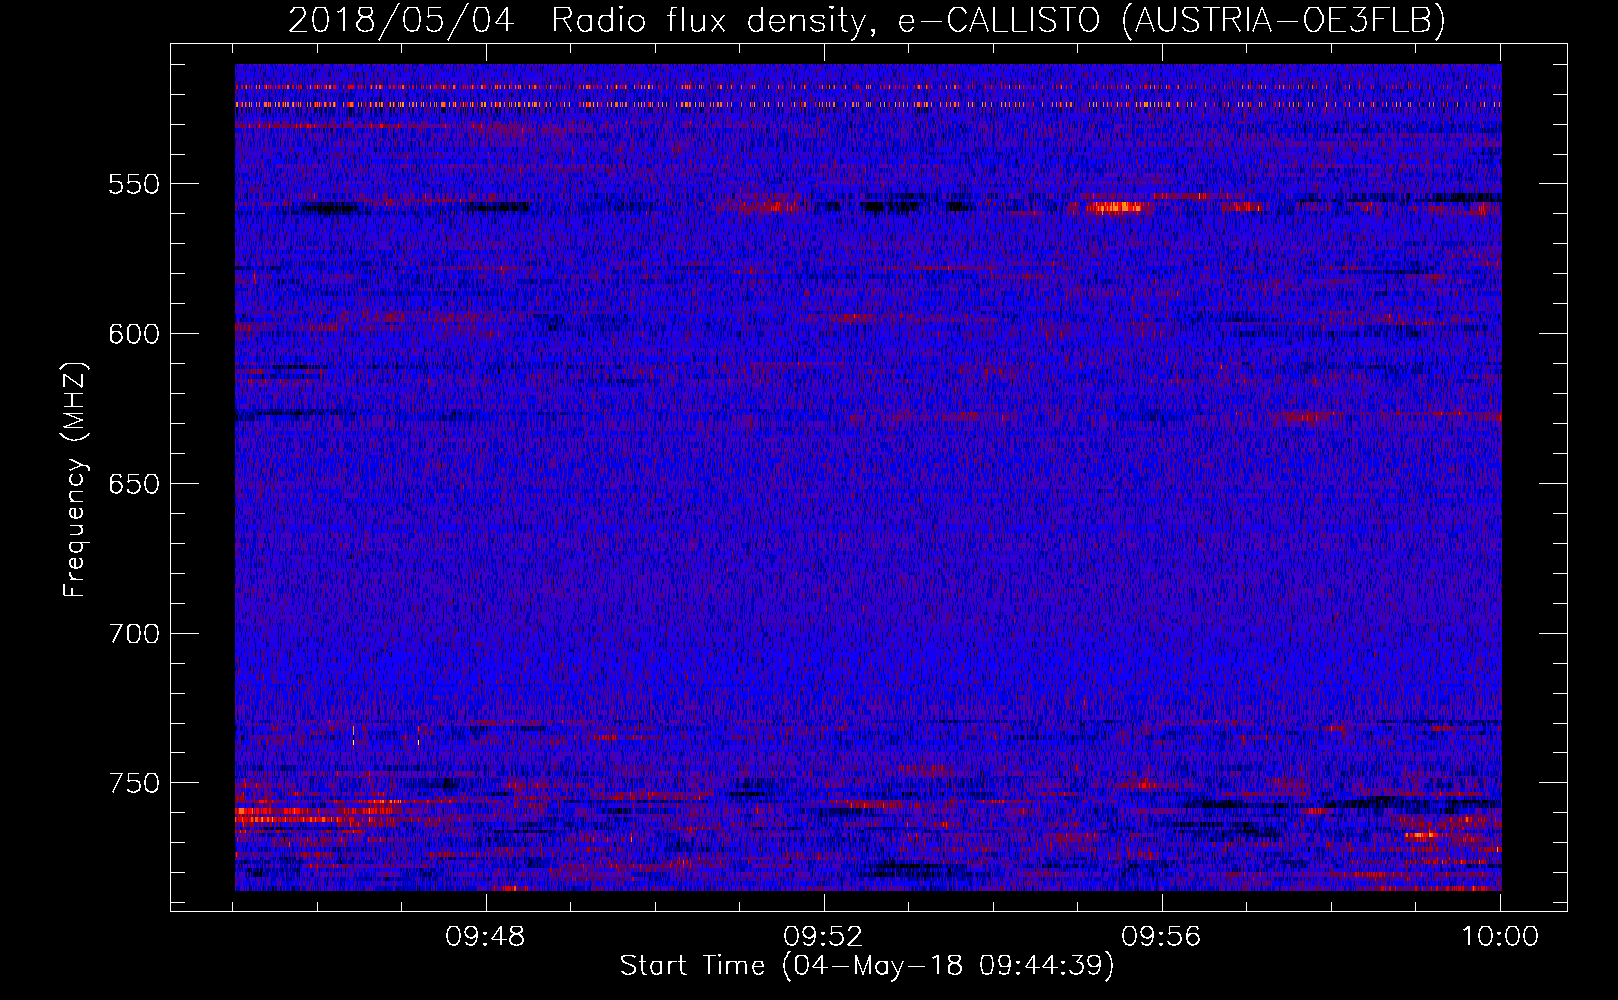Click the 09:56 time tick label
1618x1000 pixels.
pos(1162,937)
